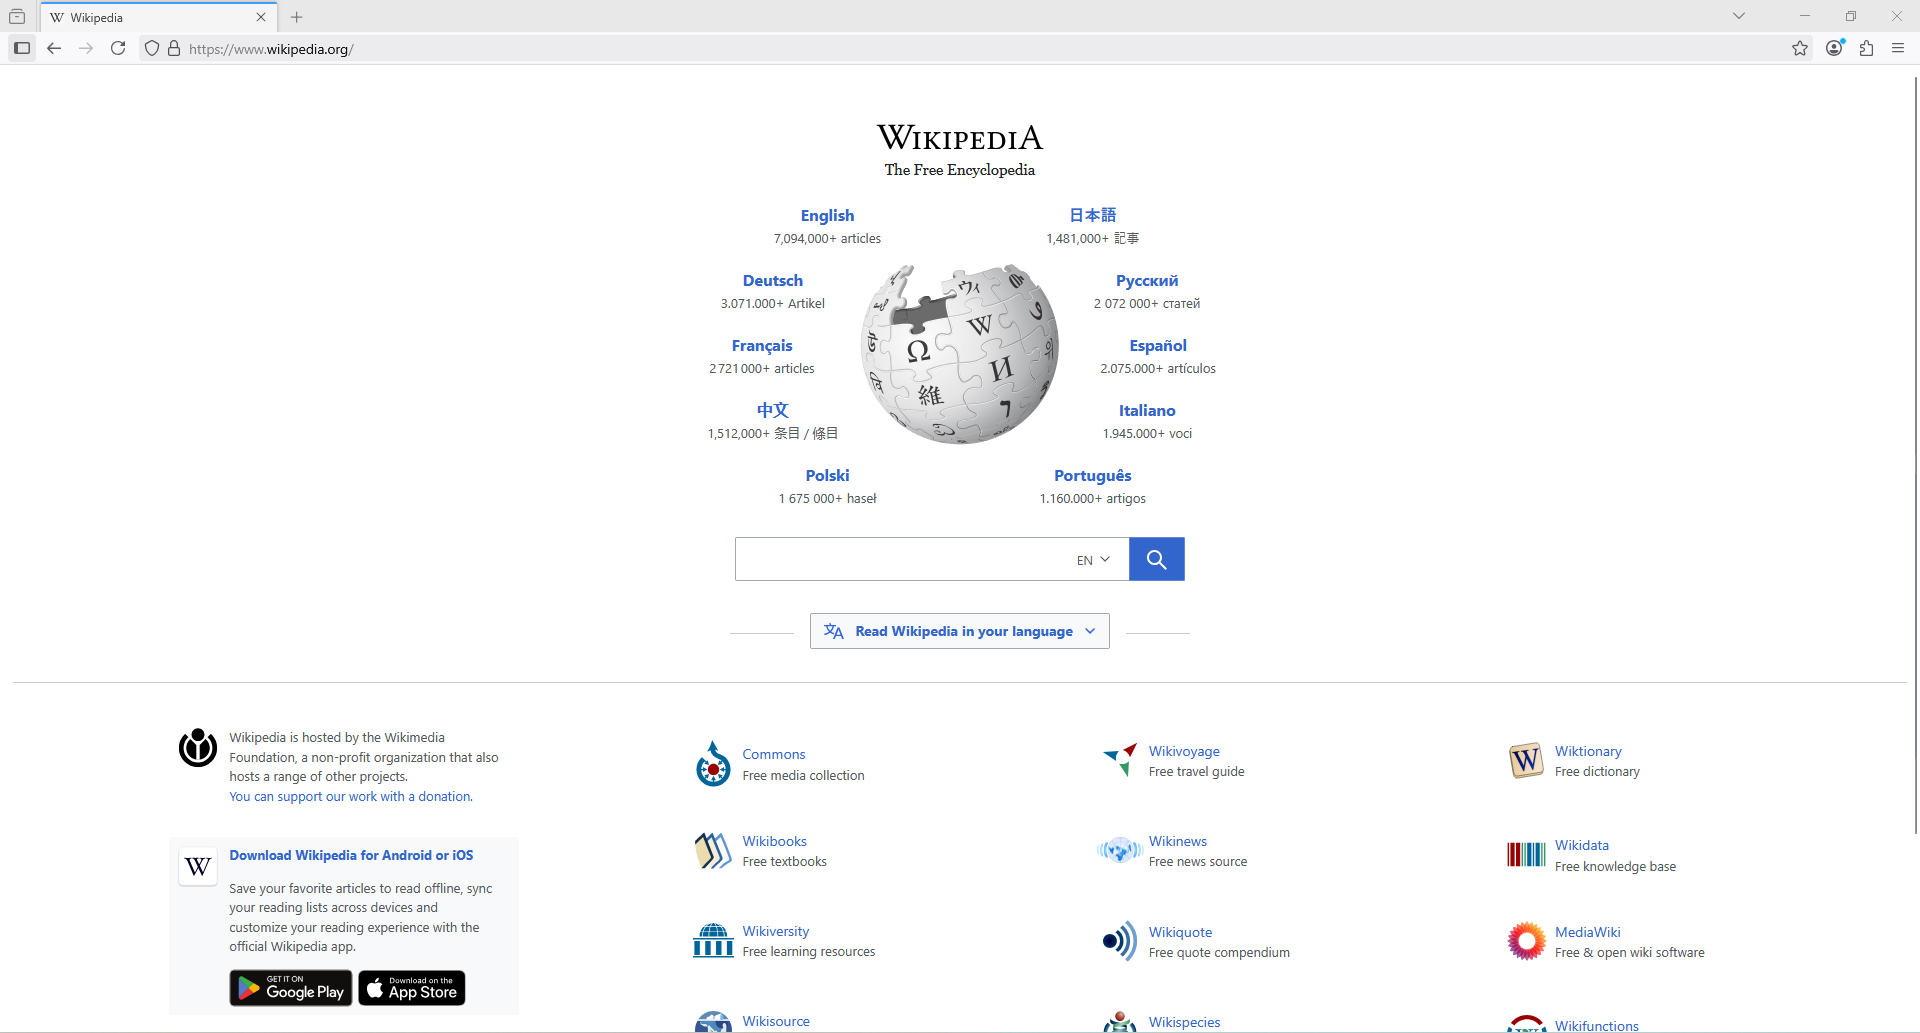Image resolution: width=1920 pixels, height=1033 pixels.
Task: Open the EN search language dropdown
Action: pos(1093,560)
